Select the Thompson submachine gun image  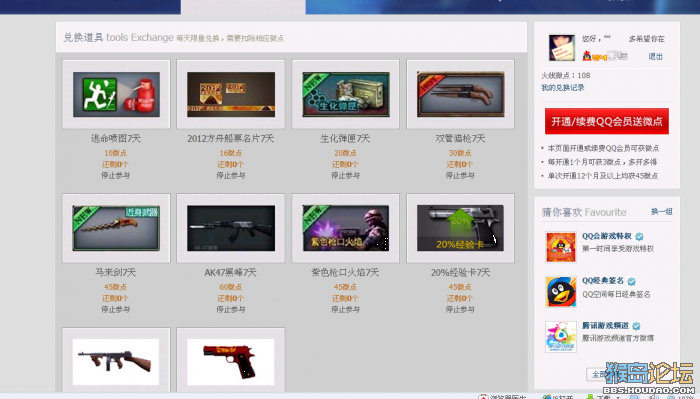click(x=116, y=362)
